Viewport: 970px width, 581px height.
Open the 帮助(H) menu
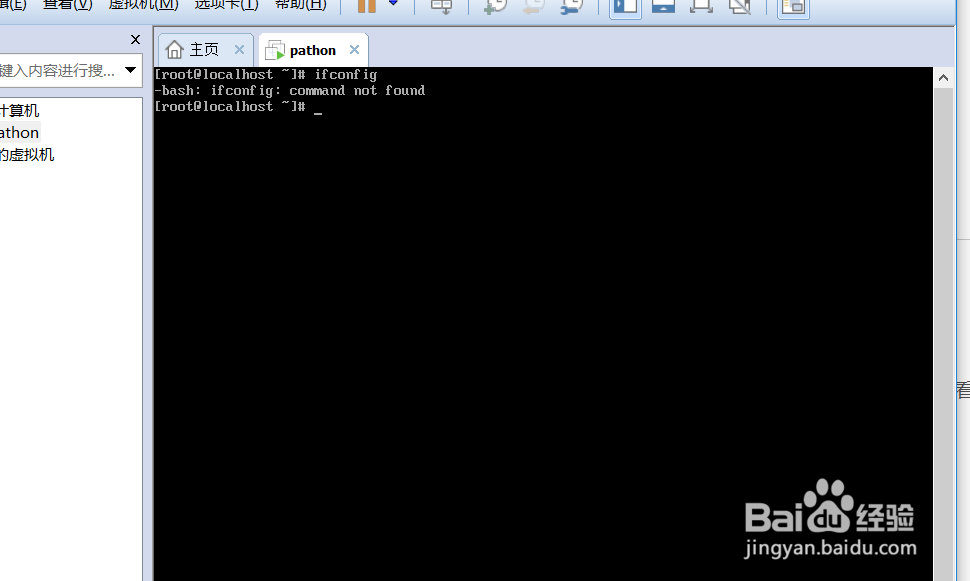(301, 5)
